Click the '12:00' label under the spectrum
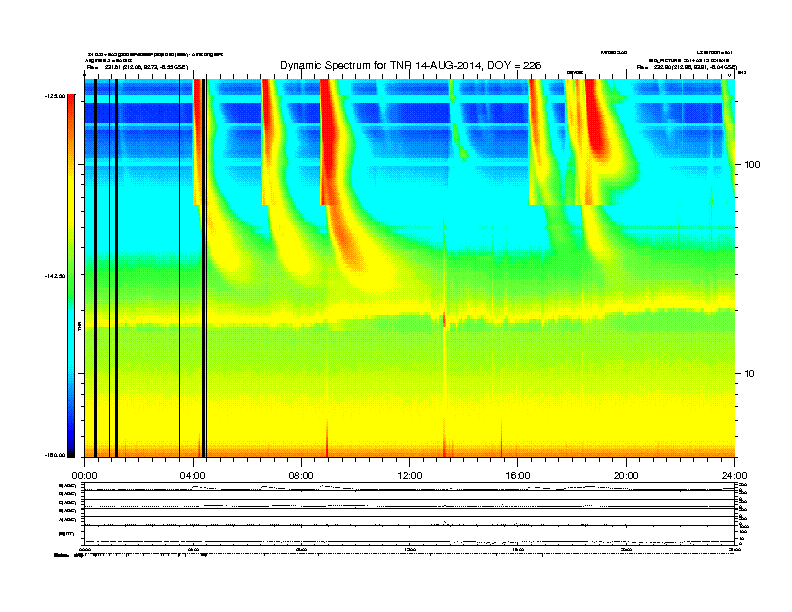Viewport: 792px width, 612px height. click(x=410, y=476)
